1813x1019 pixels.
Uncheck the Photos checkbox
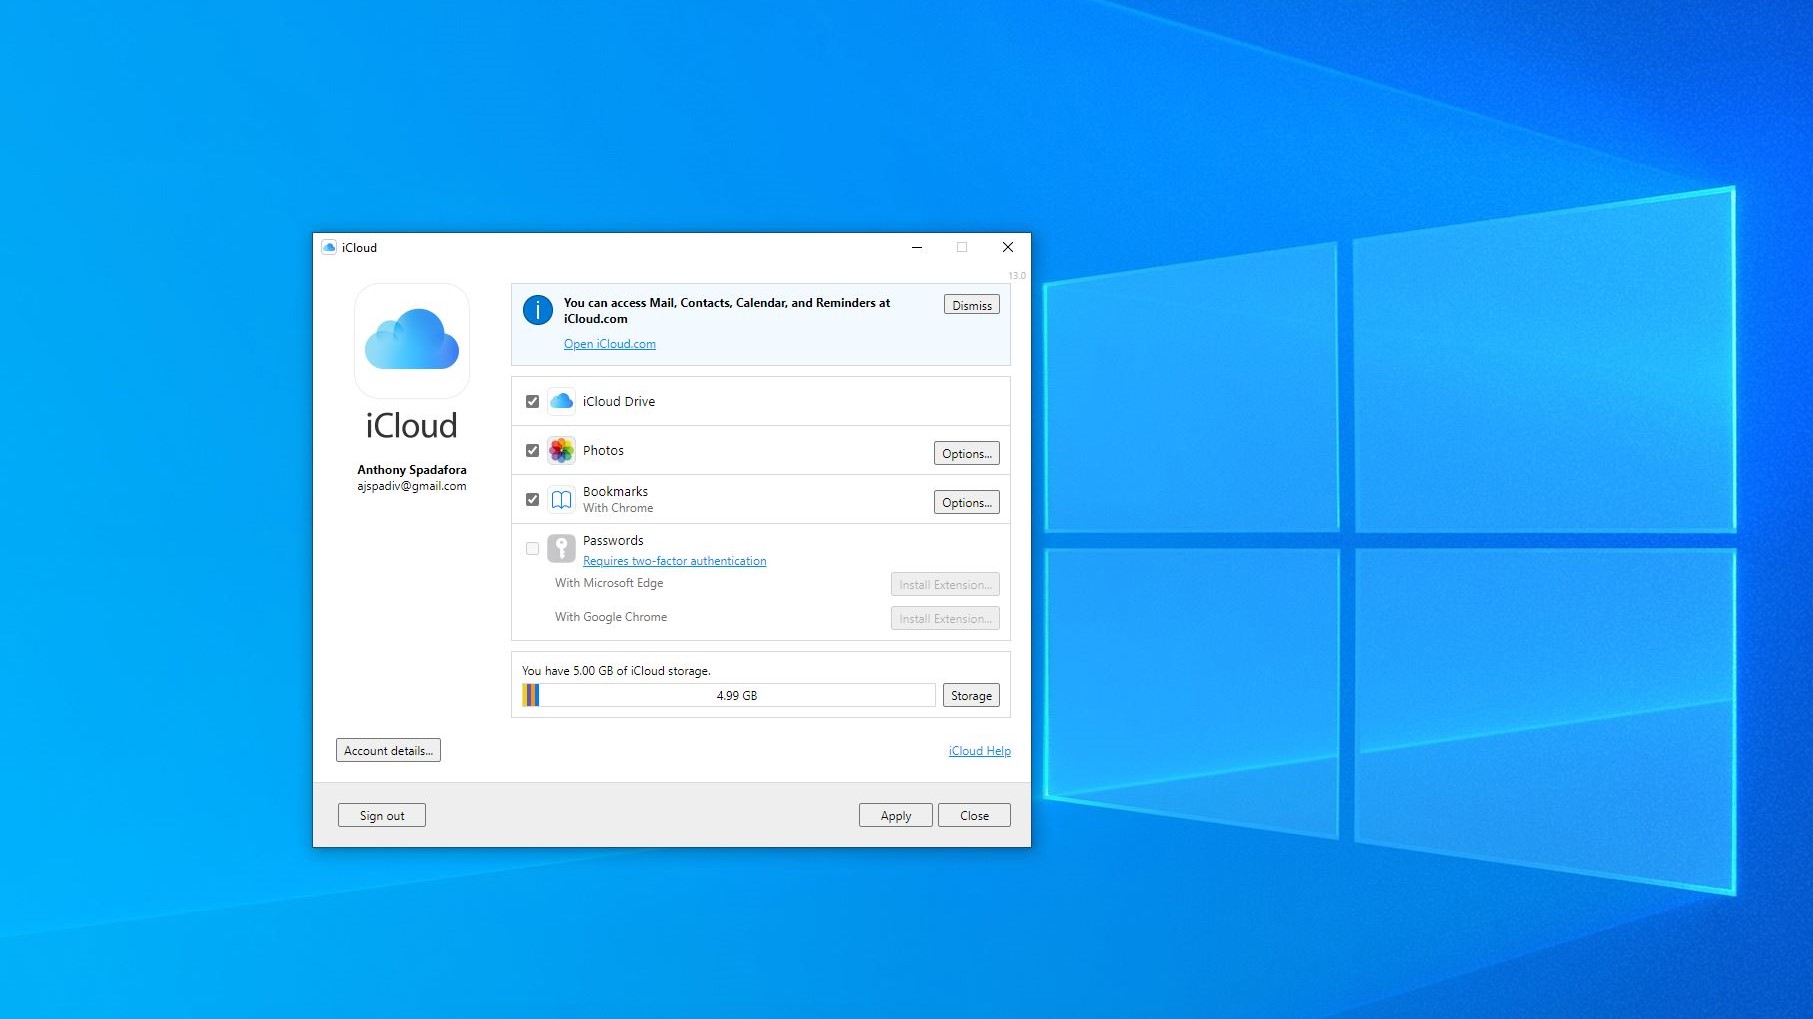pyautogui.click(x=532, y=450)
